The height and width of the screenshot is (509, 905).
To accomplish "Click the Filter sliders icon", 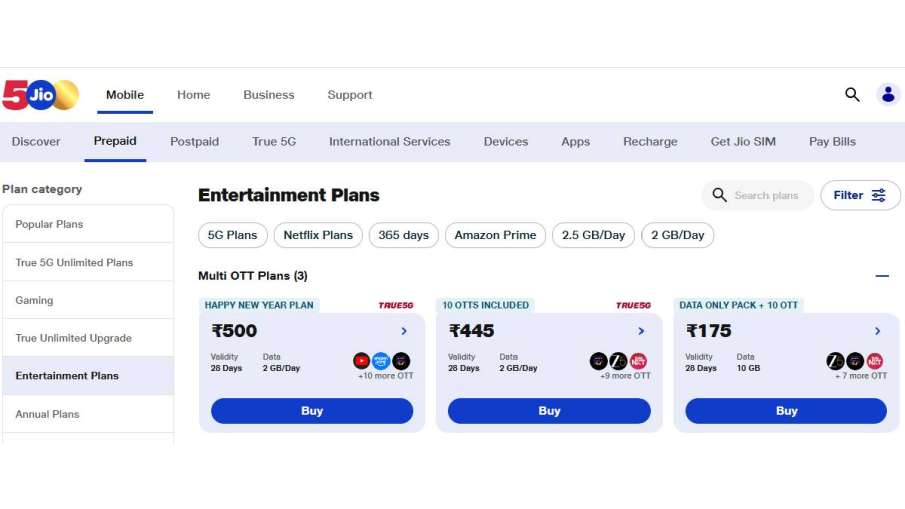I will 879,196.
